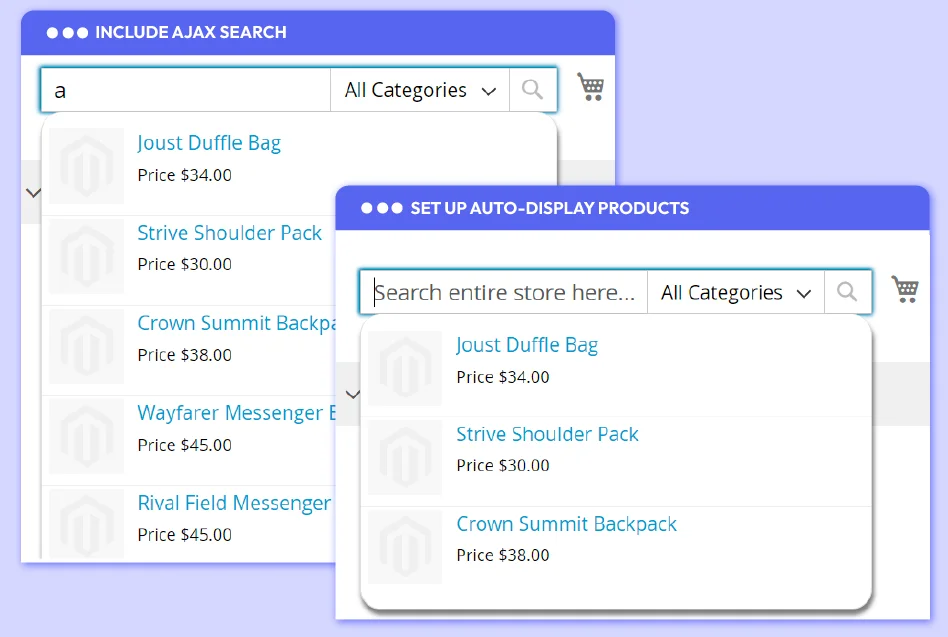Image resolution: width=948 pixels, height=637 pixels.
Task: Click the Joust Duffle Bag thumbnail in the back window
Action: point(87,165)
